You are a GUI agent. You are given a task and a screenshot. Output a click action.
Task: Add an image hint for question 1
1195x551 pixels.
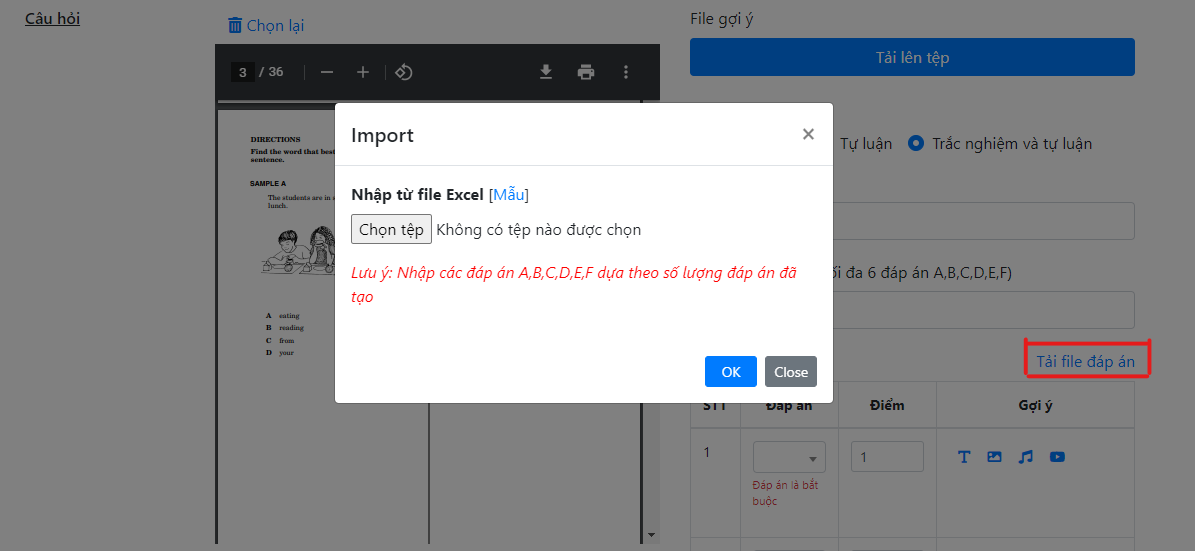(x=994, y=456)
